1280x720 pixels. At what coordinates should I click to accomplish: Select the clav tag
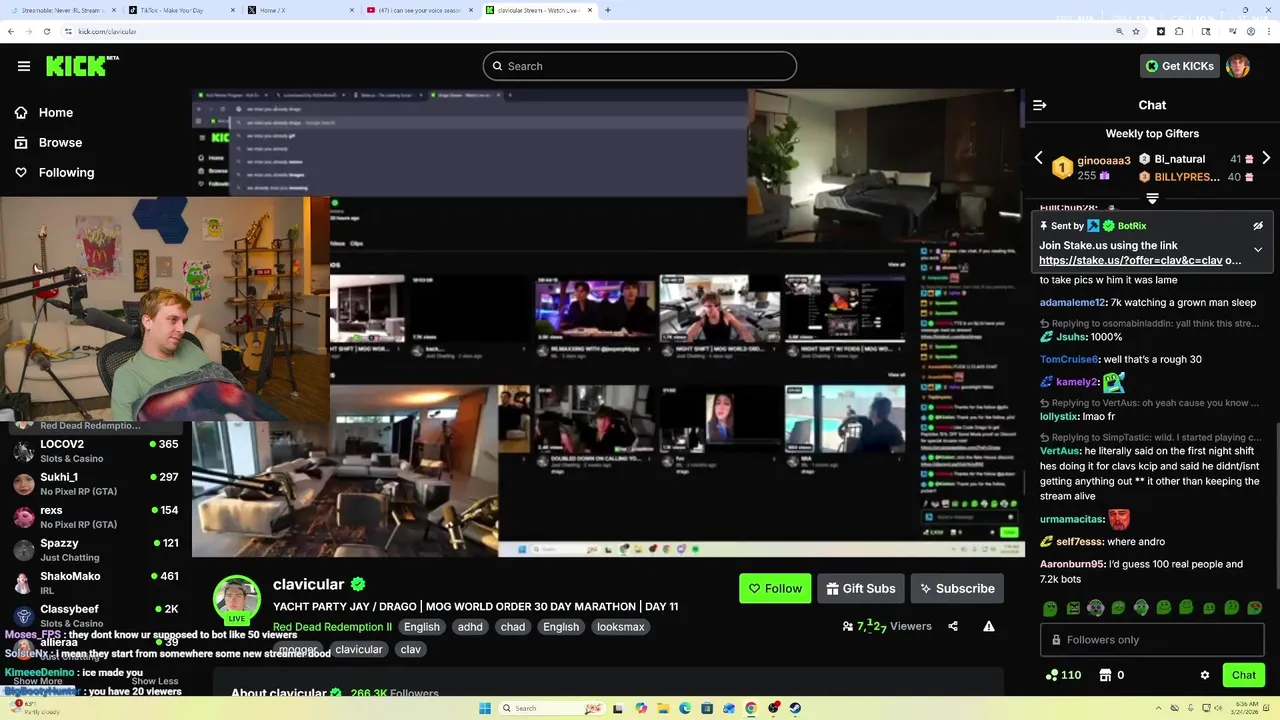coord(411,650)
